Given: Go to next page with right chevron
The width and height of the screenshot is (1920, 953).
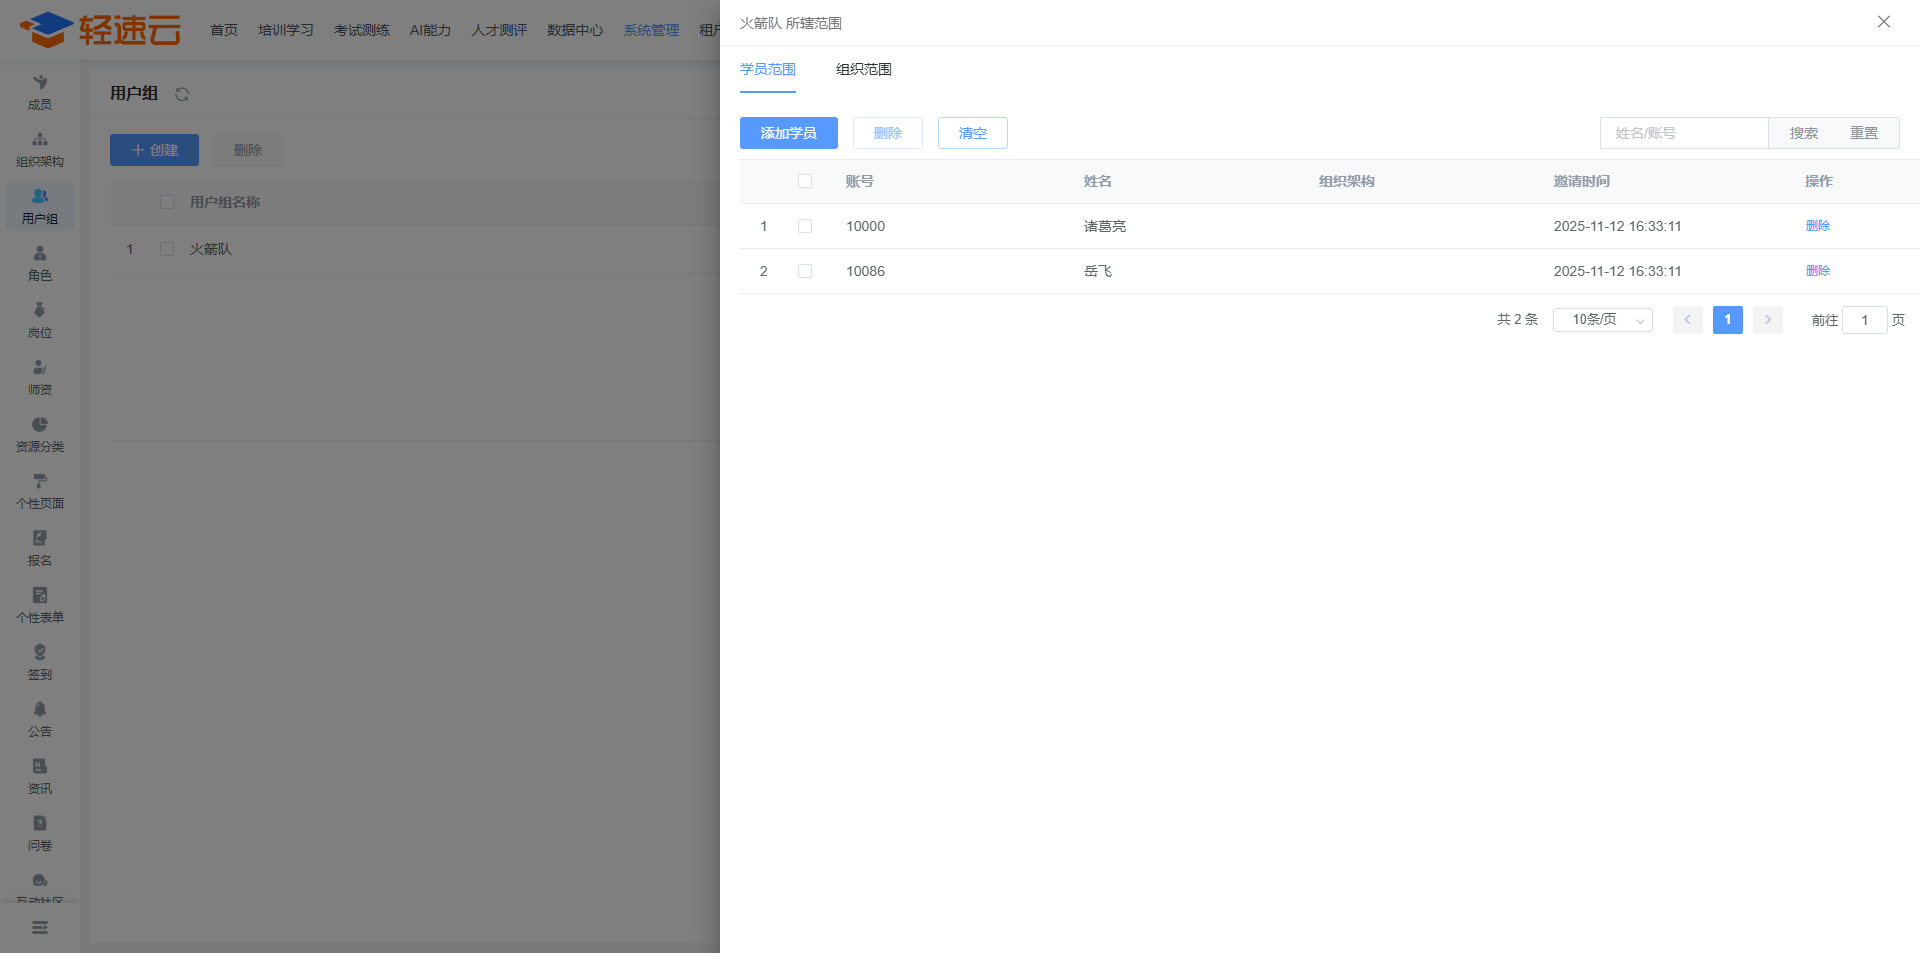Looking at the screenshot, I should [x=1767, y=320].
